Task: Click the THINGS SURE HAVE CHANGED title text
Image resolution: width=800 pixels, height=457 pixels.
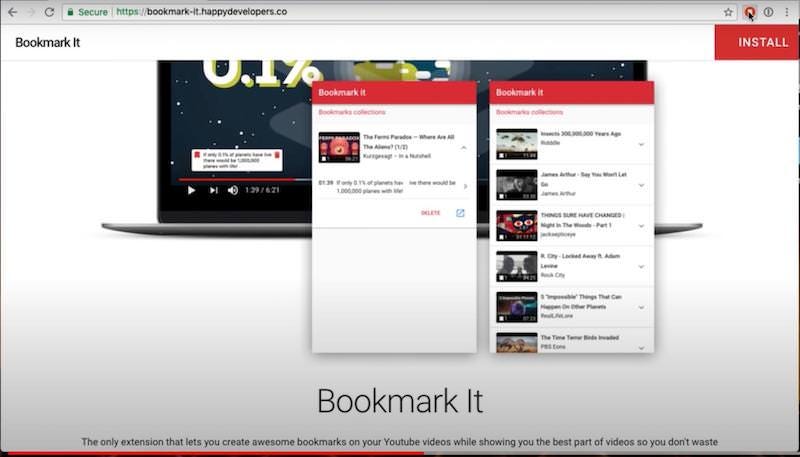Action: pyautogui.click(x=582, y=220)
